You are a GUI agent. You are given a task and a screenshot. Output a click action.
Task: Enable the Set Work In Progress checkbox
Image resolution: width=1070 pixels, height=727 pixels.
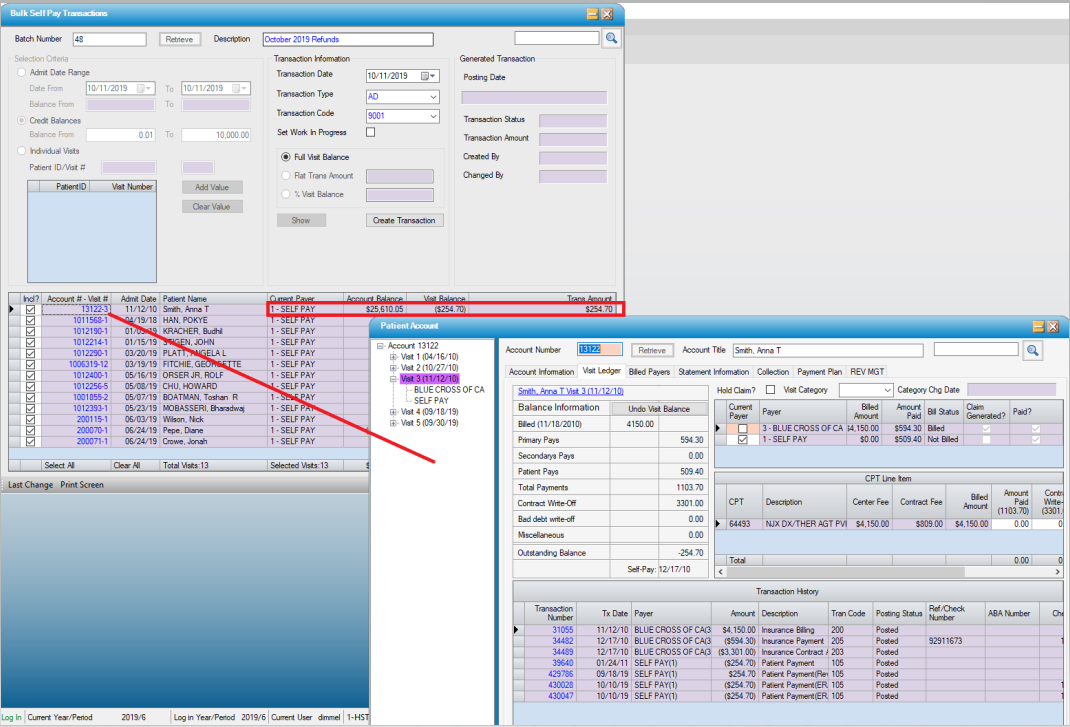[371, 132]
